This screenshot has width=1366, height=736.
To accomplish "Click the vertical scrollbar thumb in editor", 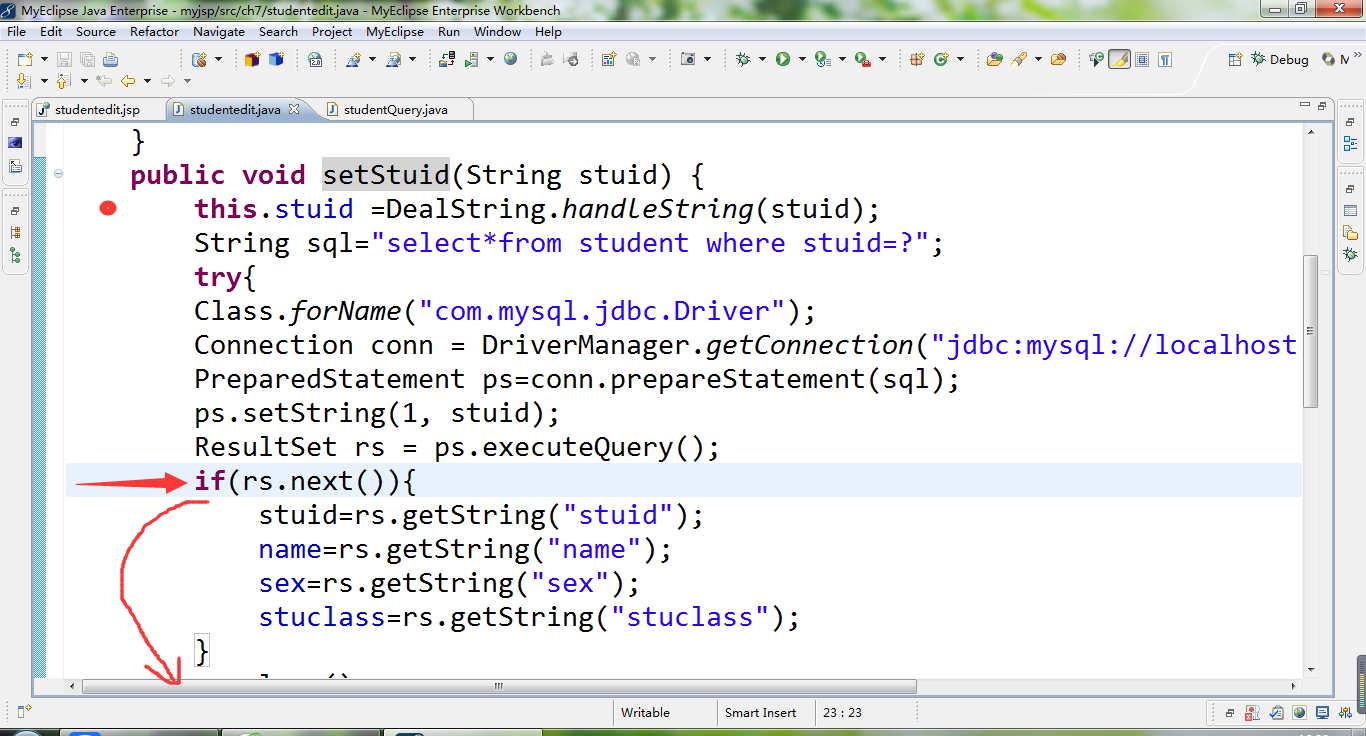I will (1310, 331).
